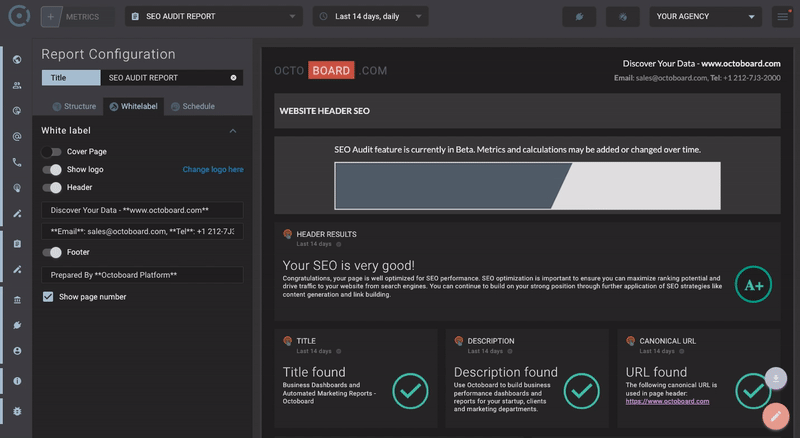Click the METRICS label in top bar
Image resolution: width=800 pixels, height=438 pixels.
click(x=82, y=17)
